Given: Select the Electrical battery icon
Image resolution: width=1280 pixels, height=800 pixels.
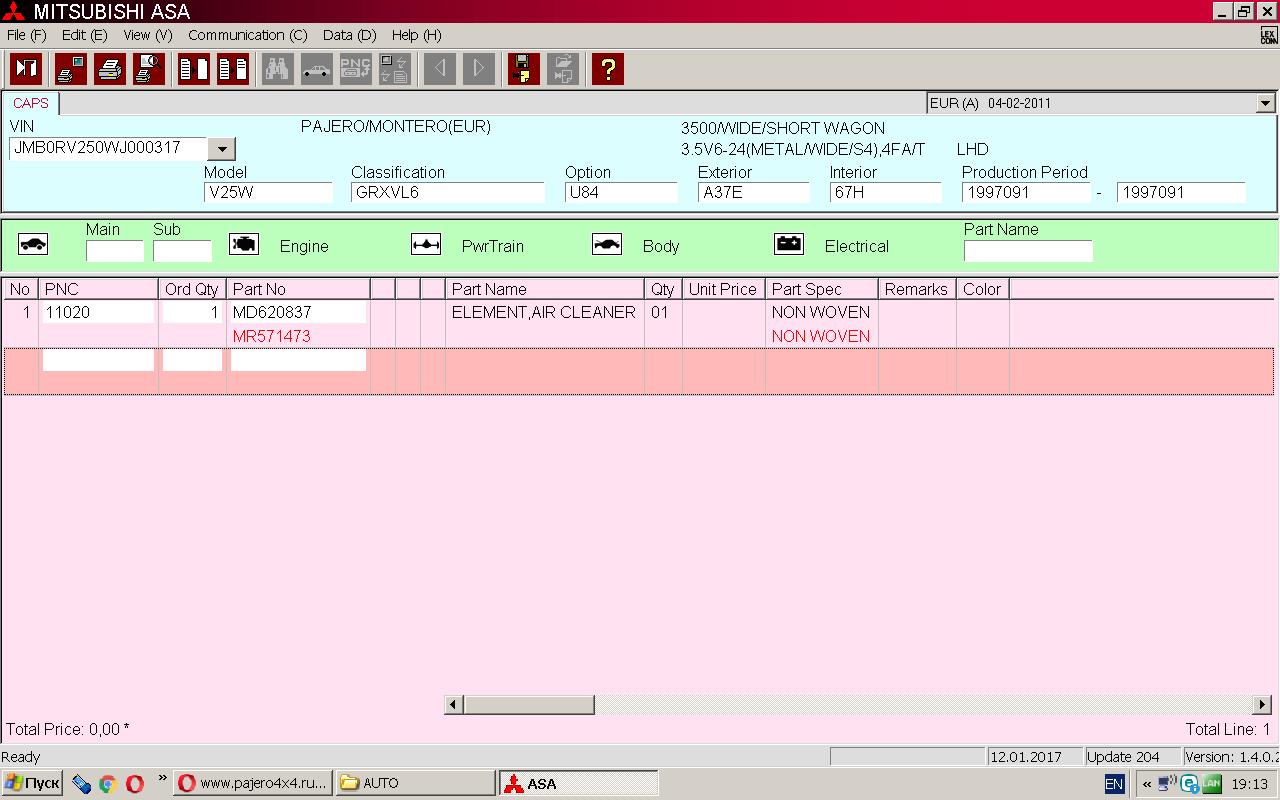Looking at the screenshot, I should tap(789, 245).
